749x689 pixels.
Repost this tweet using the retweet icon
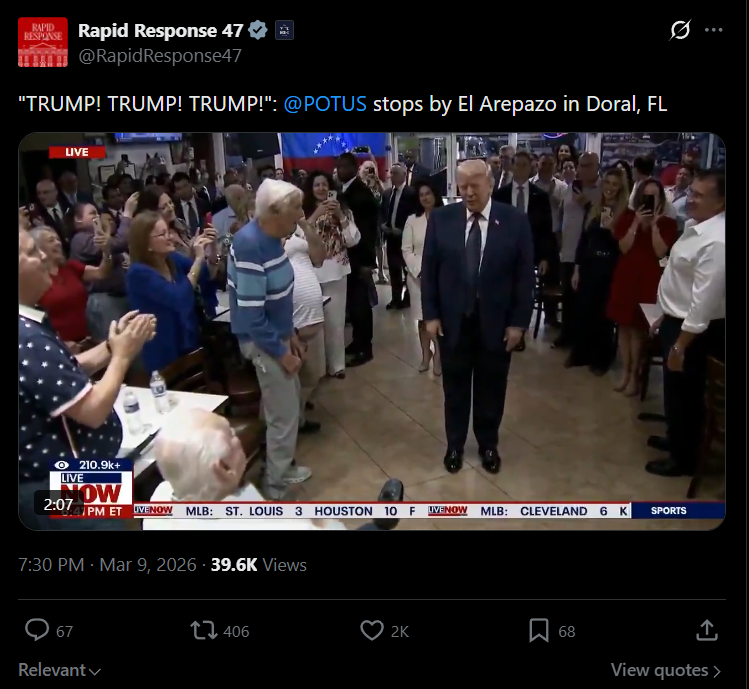pos(204,630)
